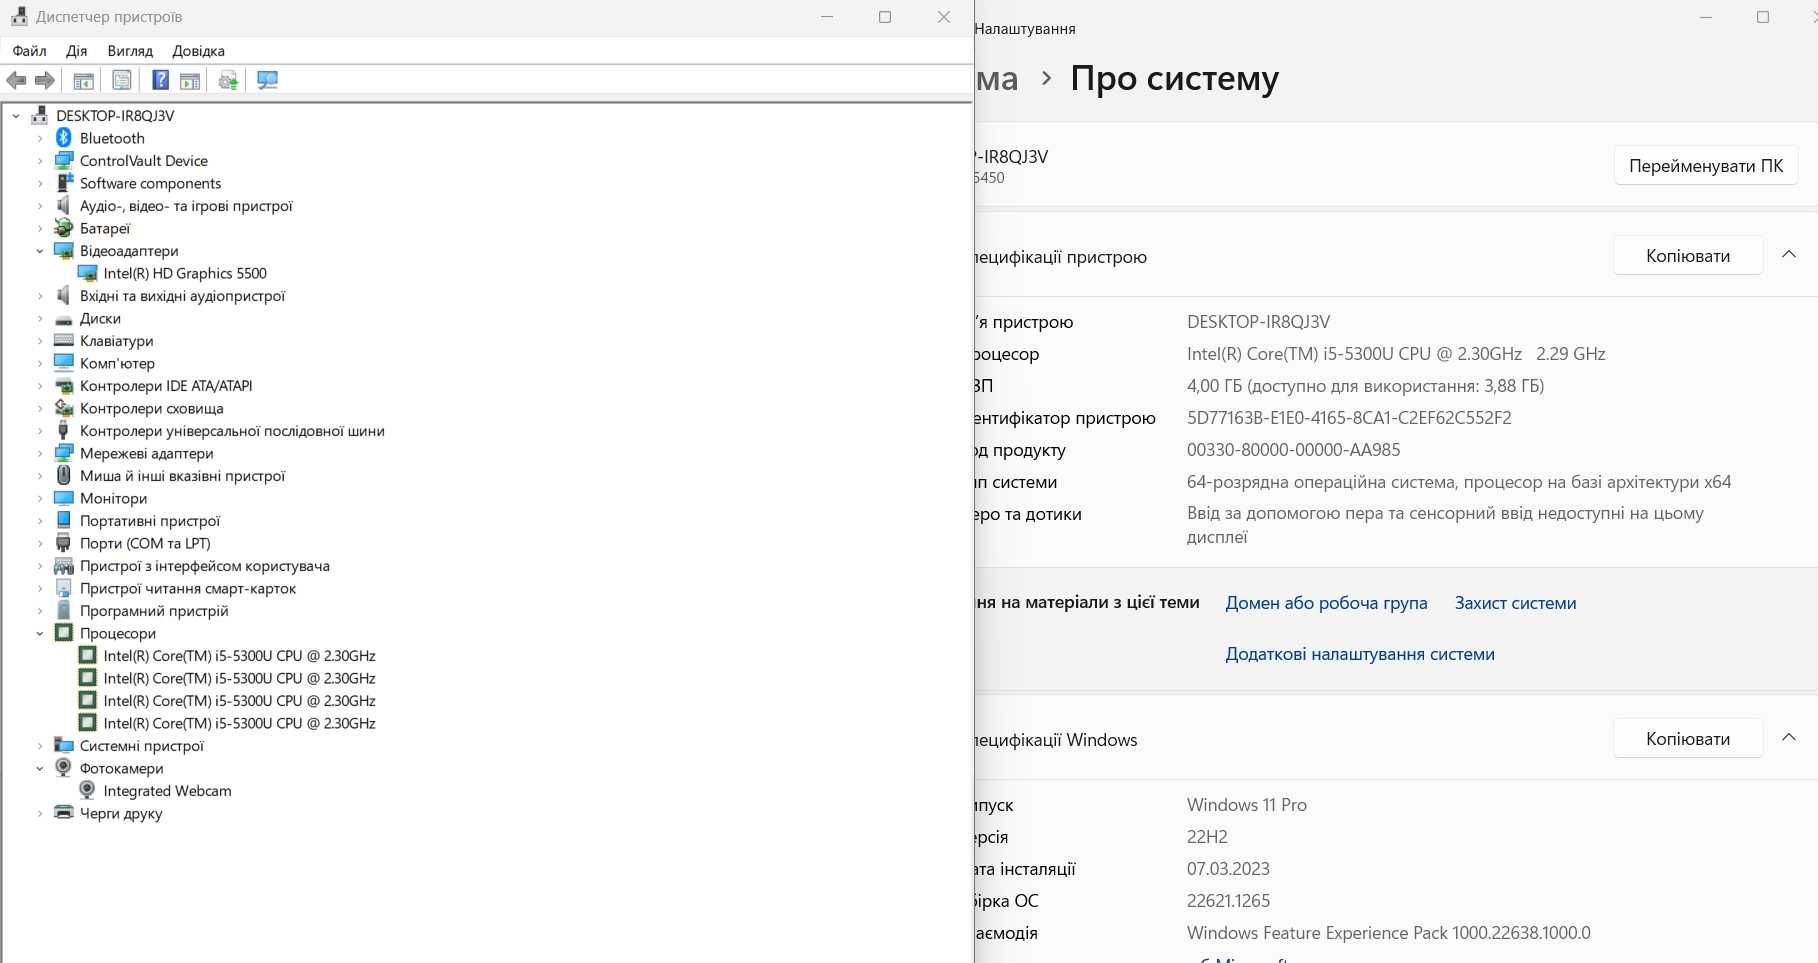Click the Фотокамери camera category icon
This screenshot has width=1818, height=963.
pyautogui.click(x=64, y=768)
